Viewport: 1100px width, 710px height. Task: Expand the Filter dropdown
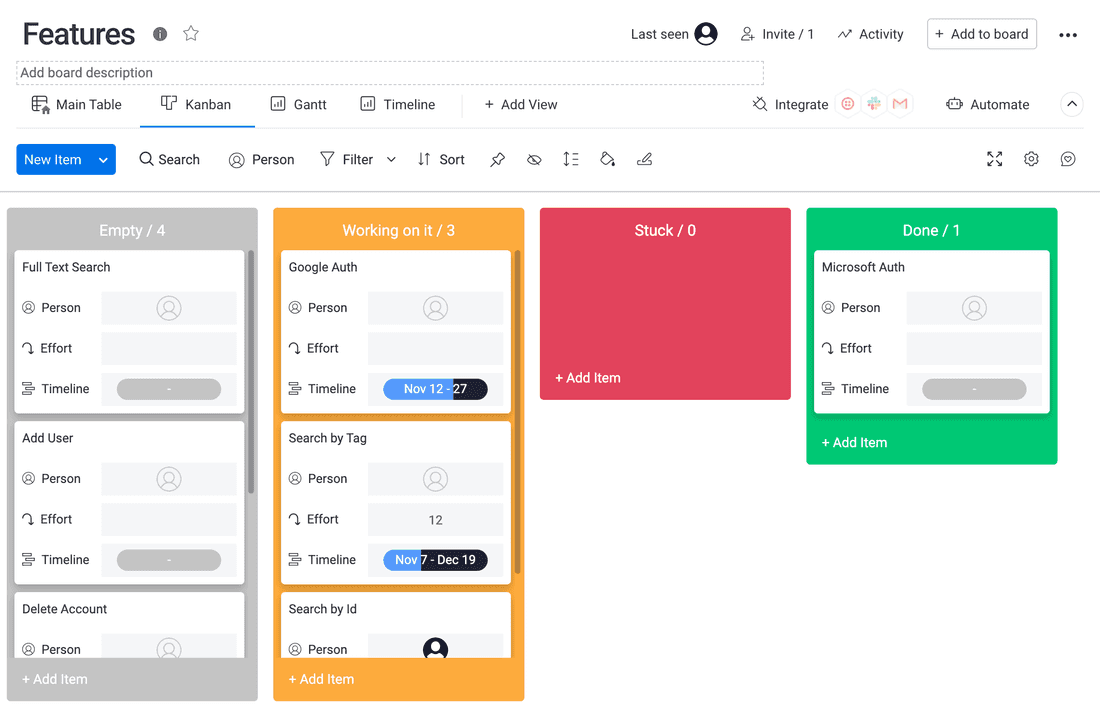click(390, 159)
